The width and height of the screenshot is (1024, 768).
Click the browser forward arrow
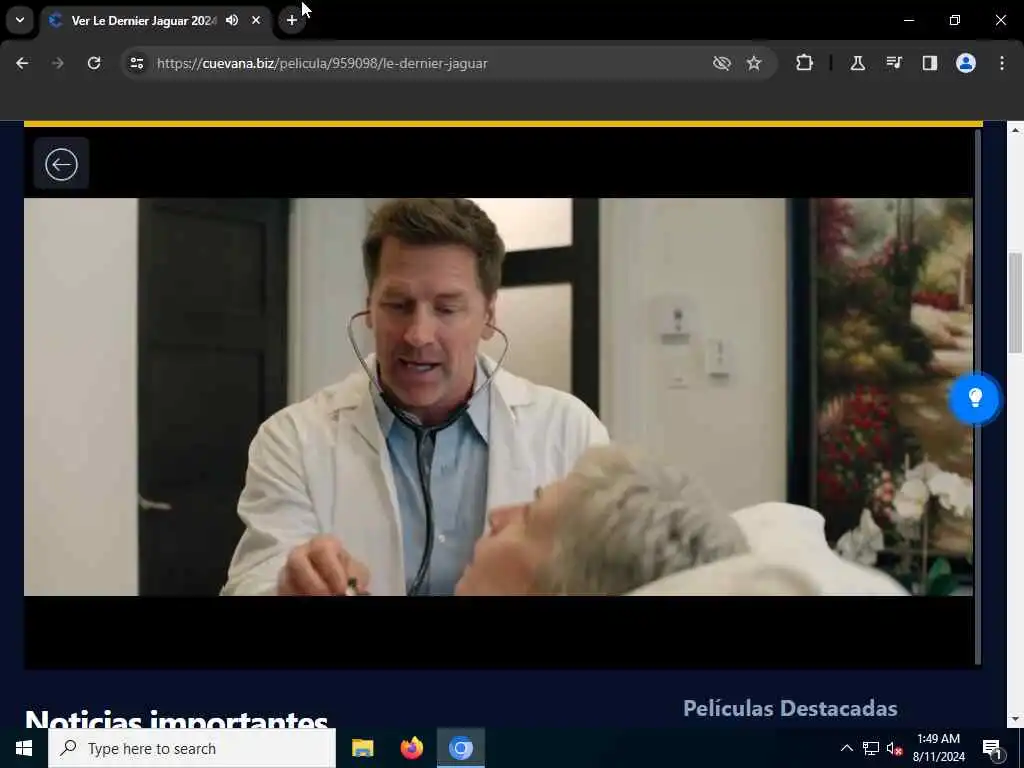point(57,63)
